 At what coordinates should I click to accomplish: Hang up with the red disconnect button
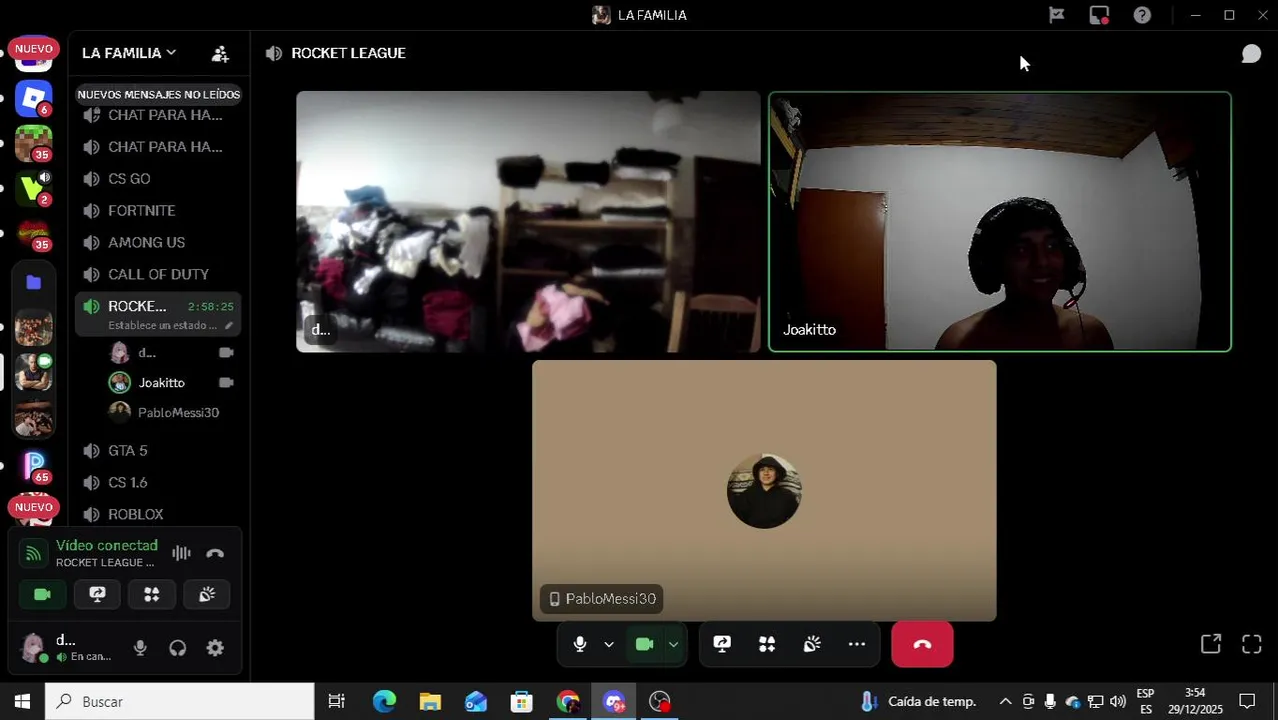922,644
